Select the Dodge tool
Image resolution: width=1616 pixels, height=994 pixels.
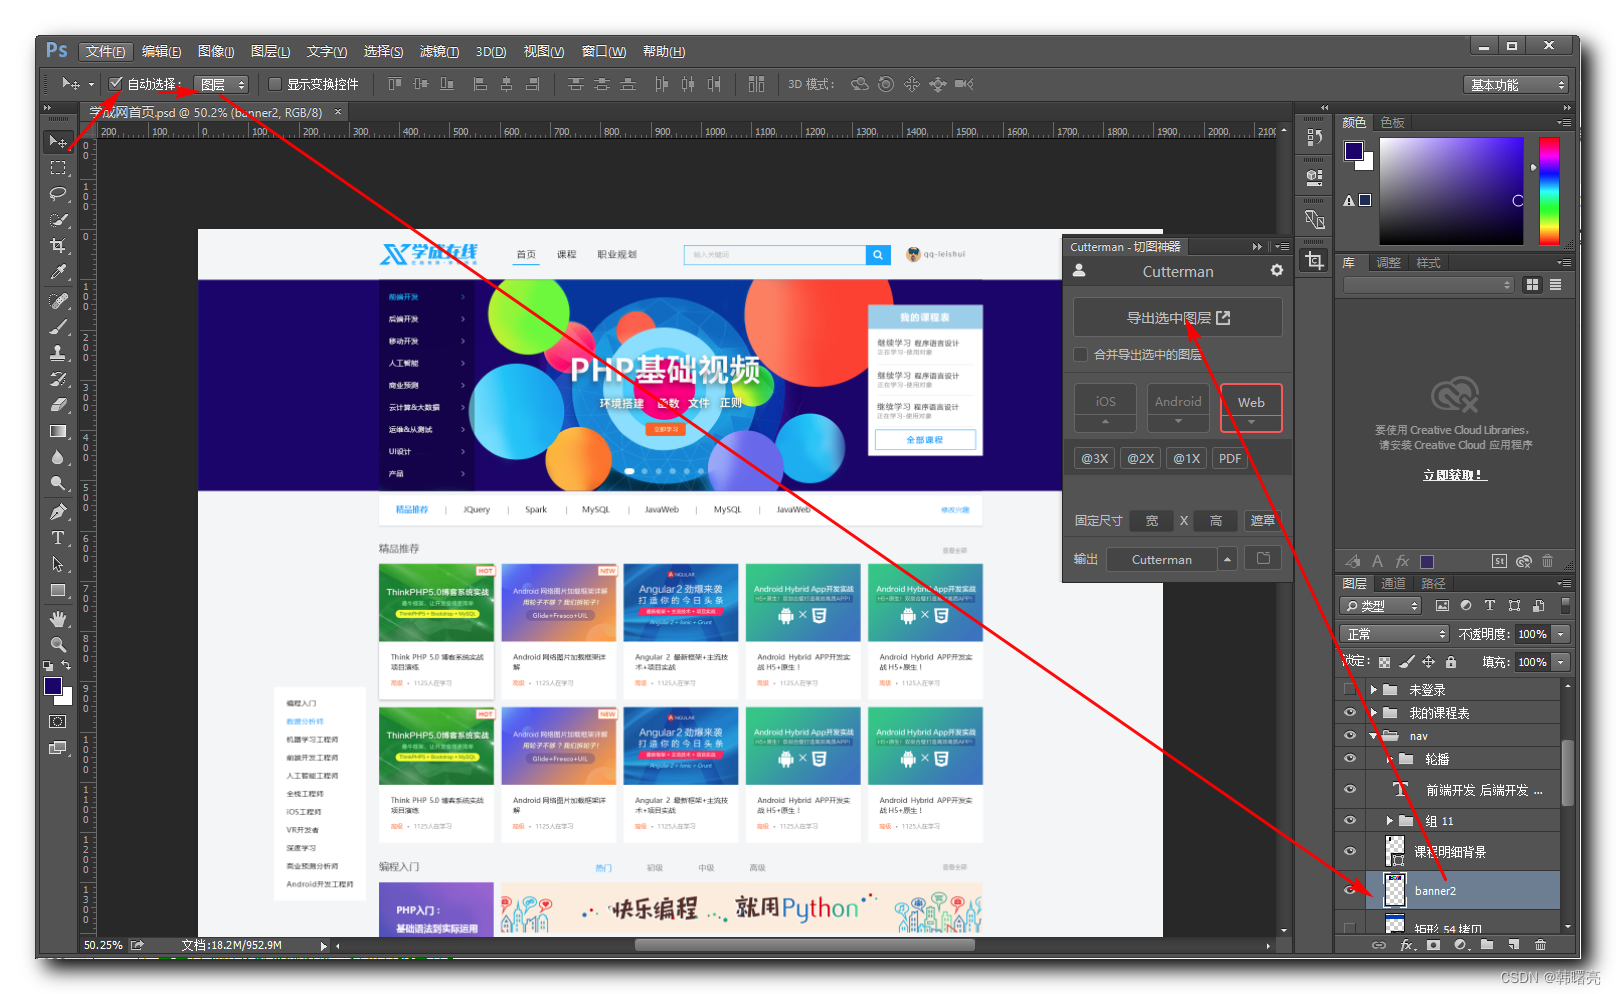(x=58, y=483)
